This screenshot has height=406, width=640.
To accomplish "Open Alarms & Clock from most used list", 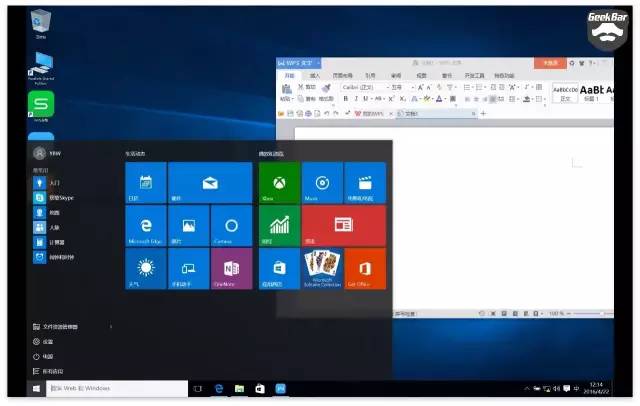I will pyautogui.click(x=53, y=257).
